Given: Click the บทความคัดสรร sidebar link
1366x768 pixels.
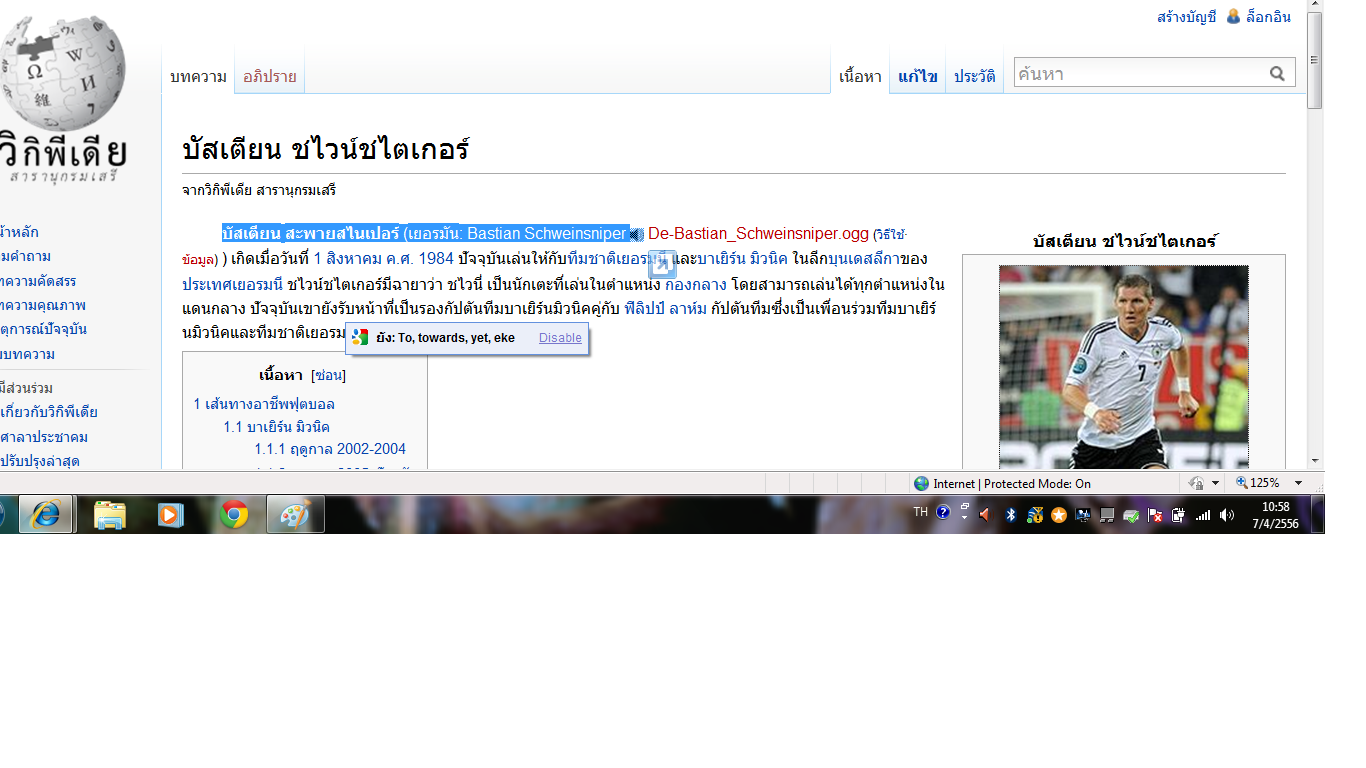Looking at the screenshot, I should [x=38, y=281].
